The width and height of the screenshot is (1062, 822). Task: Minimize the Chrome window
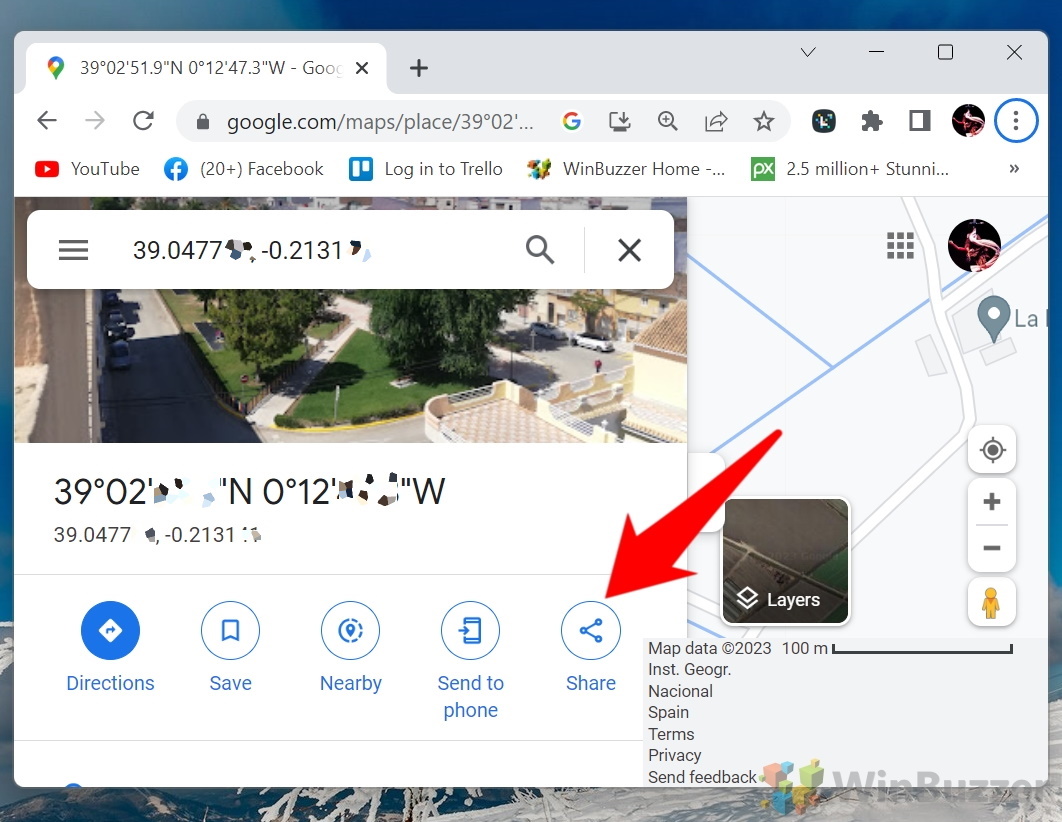click(876, 52)
